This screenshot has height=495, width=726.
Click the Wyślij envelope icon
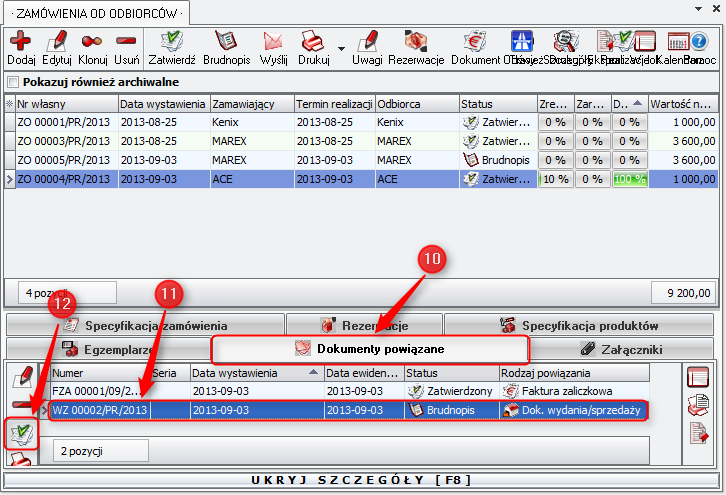pyautogui.click(x=273, y=41)
